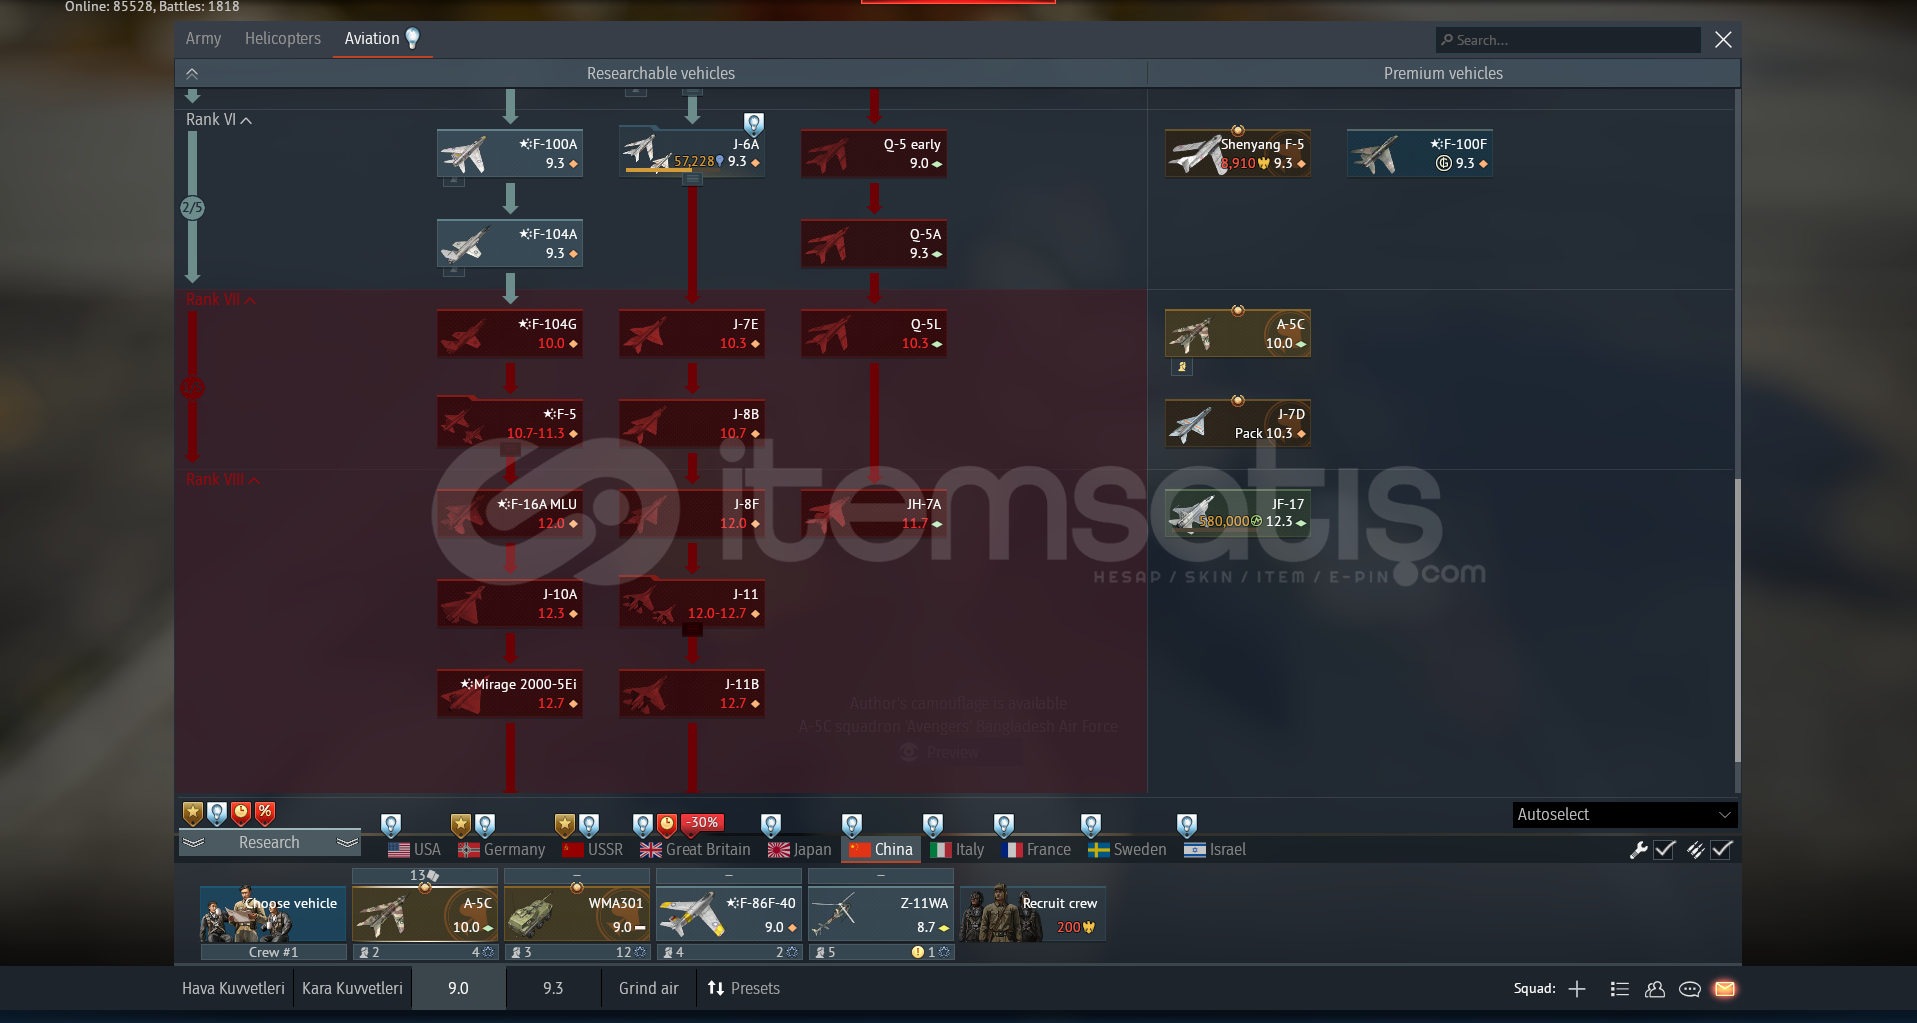Image resolution: width=1917 pixels, height=1023 pixels.
Task: Click the lightbulb badge above Research button
Action: [x=217, y=813]
